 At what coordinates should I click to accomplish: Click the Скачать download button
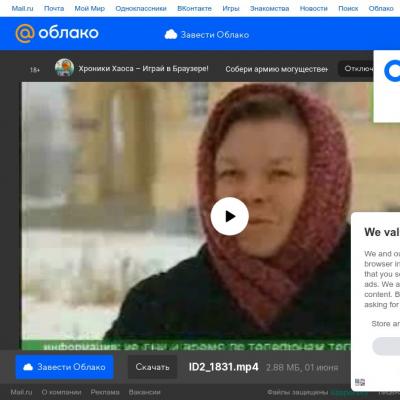point(152,367)
